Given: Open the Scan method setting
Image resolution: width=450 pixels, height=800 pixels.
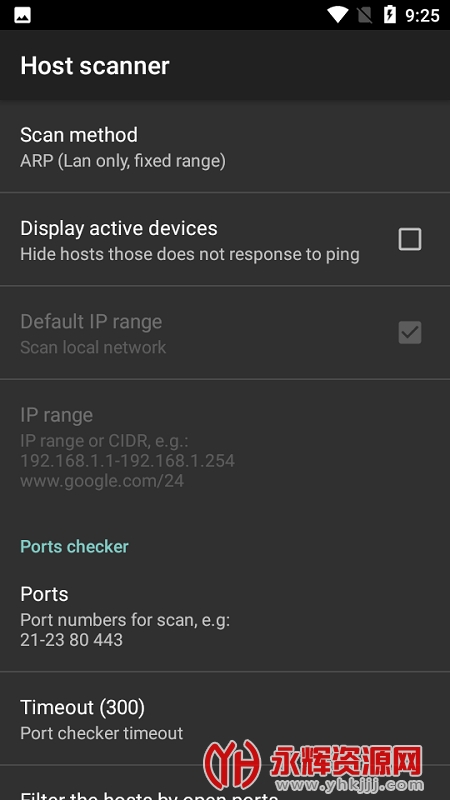Looking at the screenshot, I should tap(225, 146).
